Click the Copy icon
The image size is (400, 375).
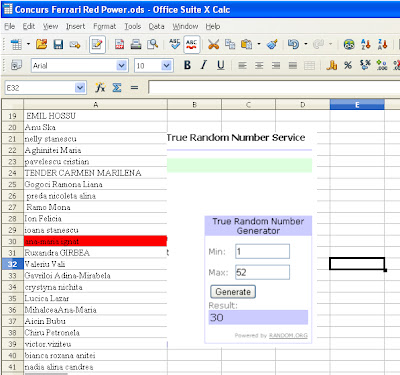pyautogui.click(x=230, y=44)
